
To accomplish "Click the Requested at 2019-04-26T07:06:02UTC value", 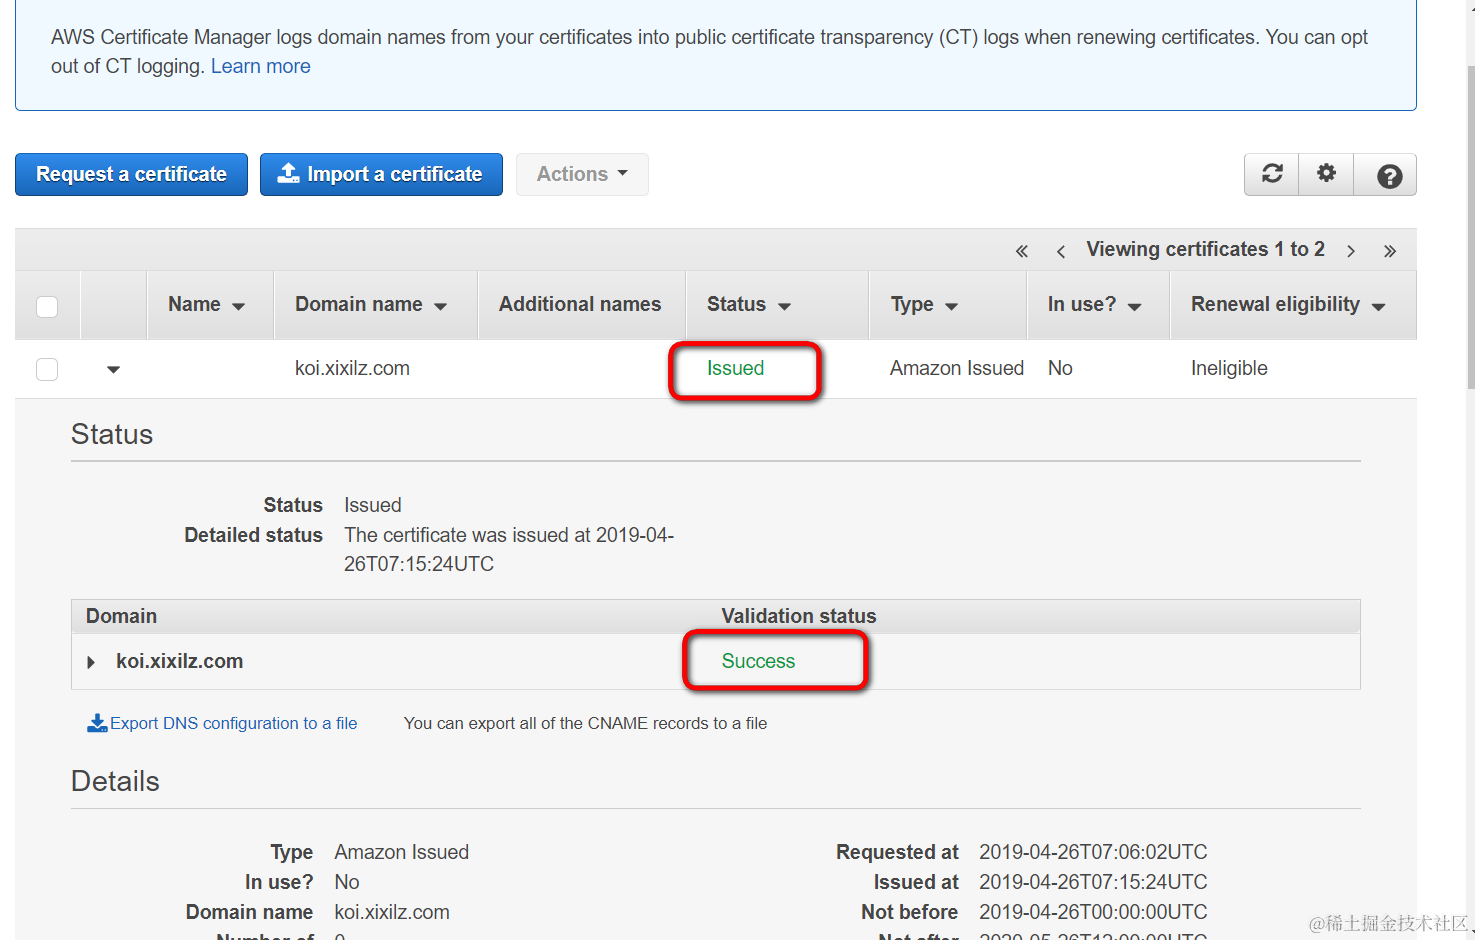I will [x=1093, y=852].
